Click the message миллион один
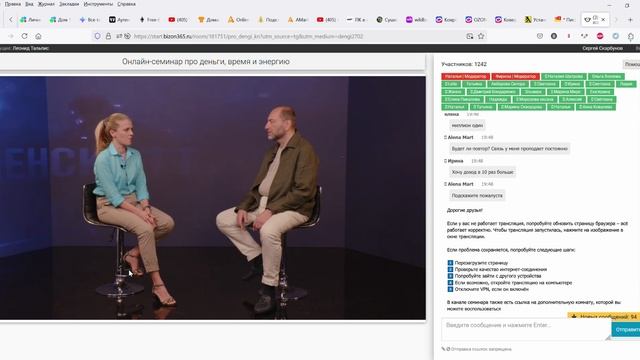 [x=467, y=126]
